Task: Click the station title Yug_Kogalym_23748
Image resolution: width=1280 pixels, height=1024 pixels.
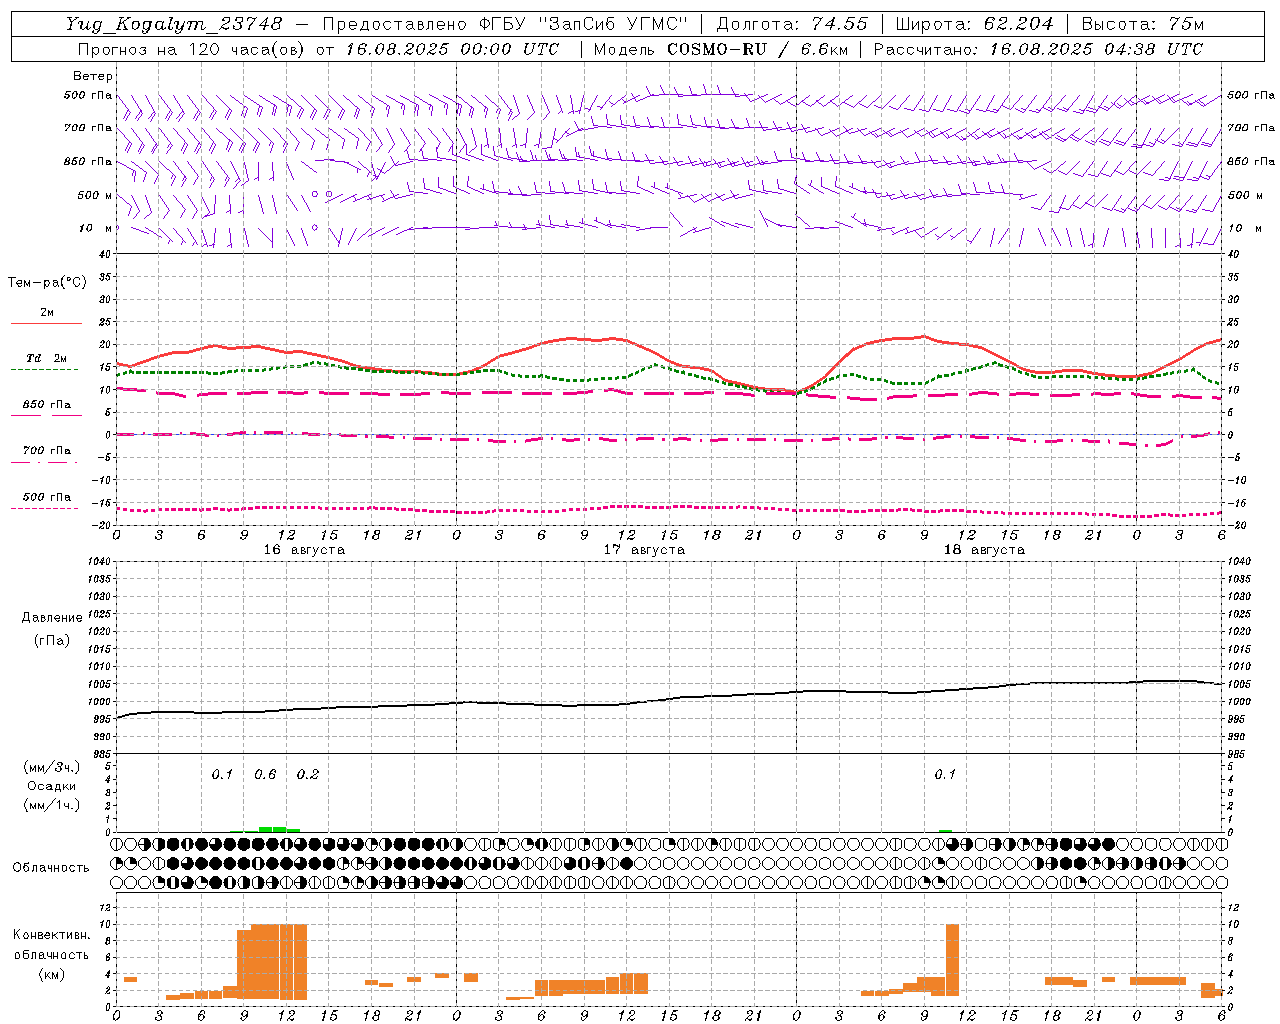Action: tap(174, 24)
